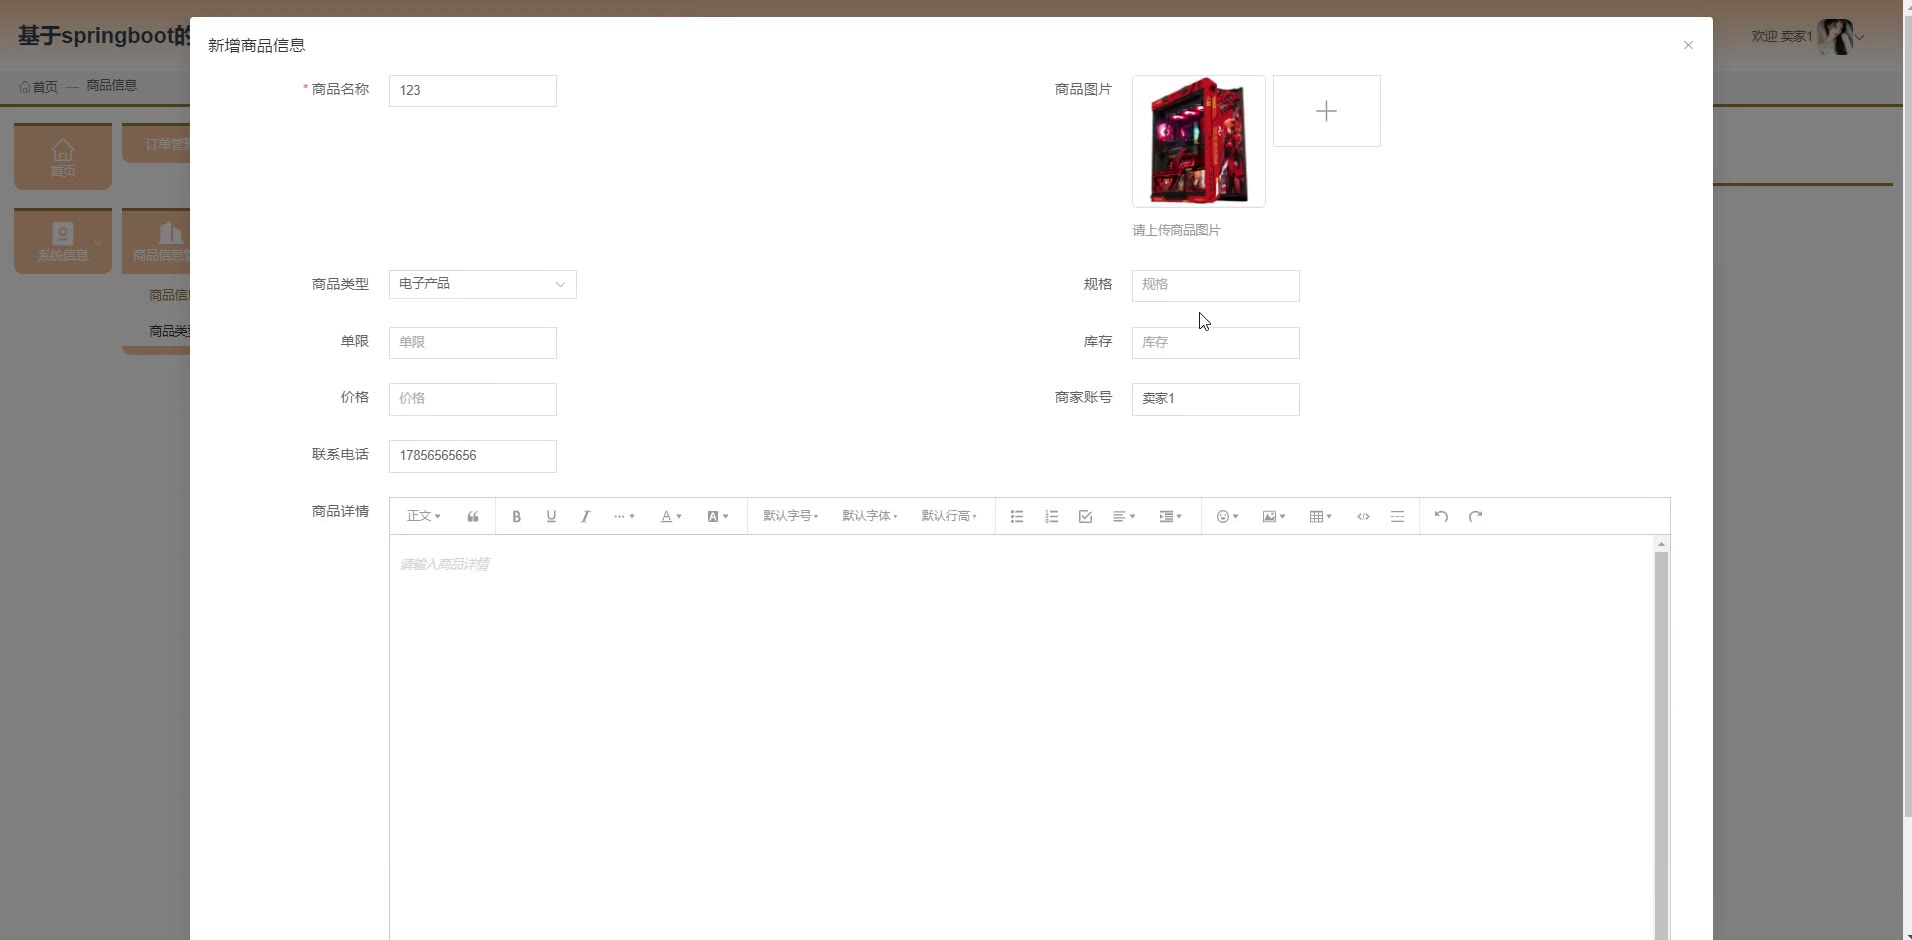Viewport: 1912px width, 940px height.
Task: Click the 请上传商品图片 hint text
Action: coord(1176,230)
